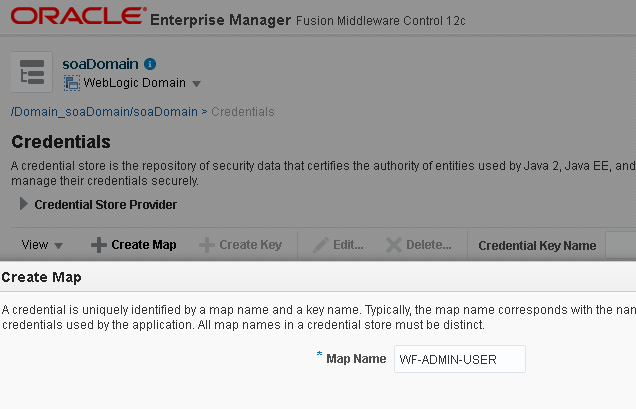Open the soaDomain information icon
The image size is (636, 409).
point(150,64)
